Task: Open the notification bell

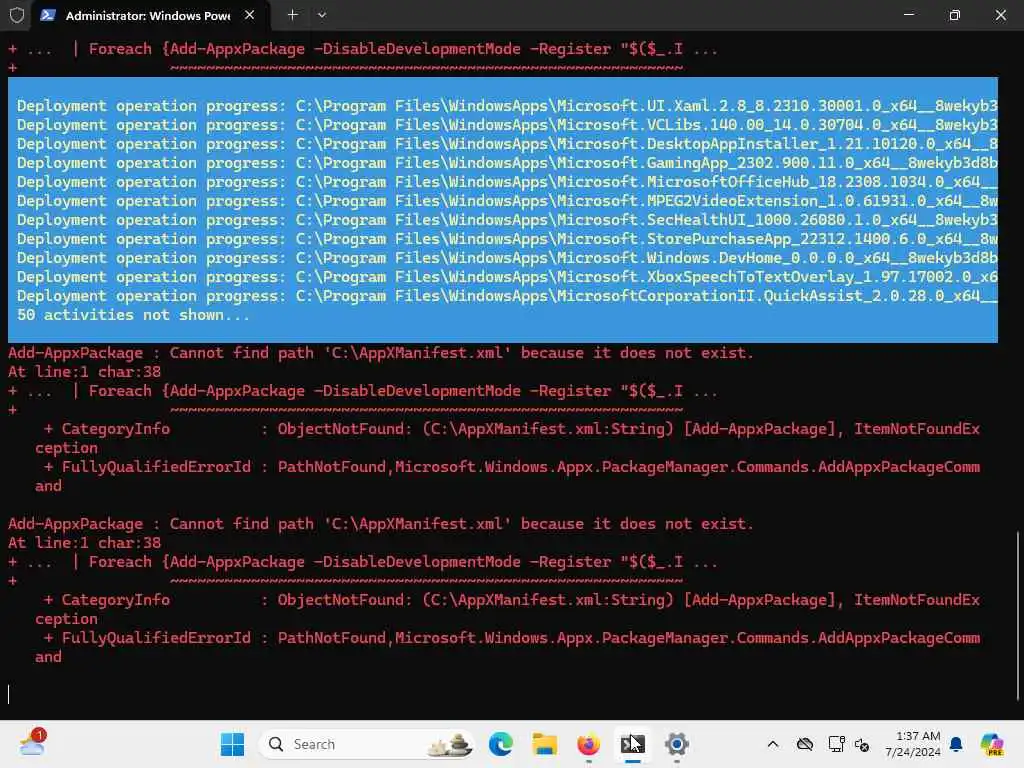Action: (956, 744)
